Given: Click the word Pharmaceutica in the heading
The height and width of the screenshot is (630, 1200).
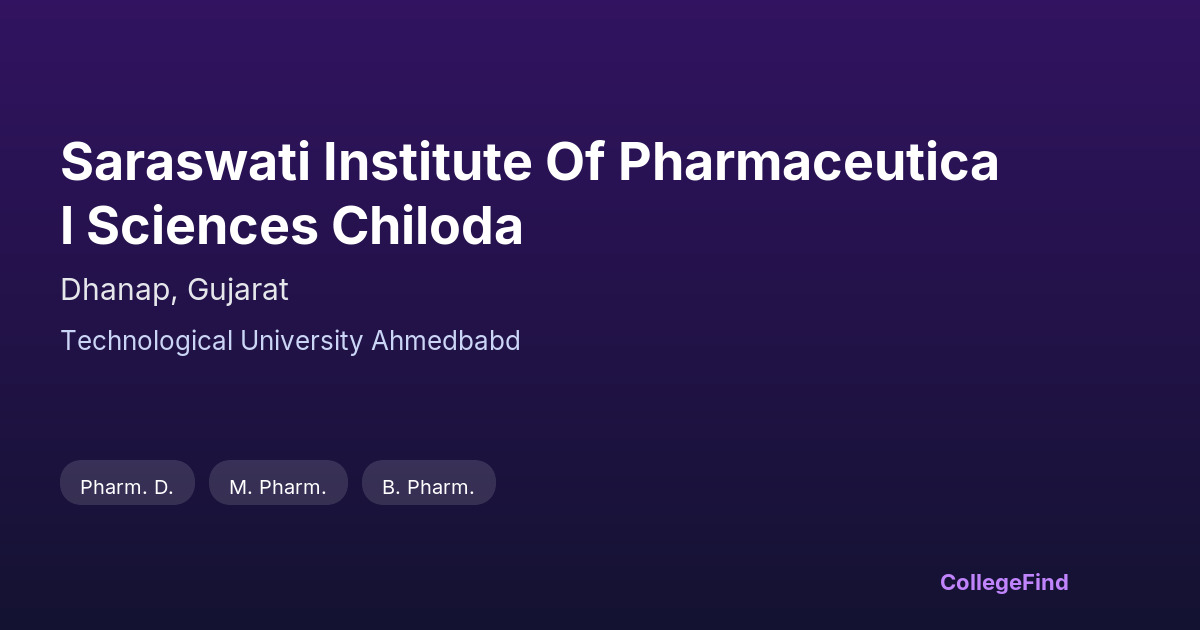Looking at the screenshot, I should click(808, 162).
